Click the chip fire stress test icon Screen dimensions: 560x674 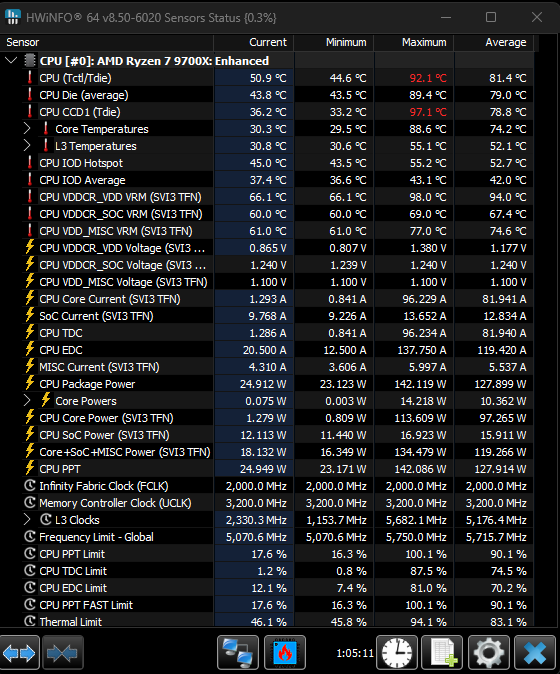coord(285,653)
